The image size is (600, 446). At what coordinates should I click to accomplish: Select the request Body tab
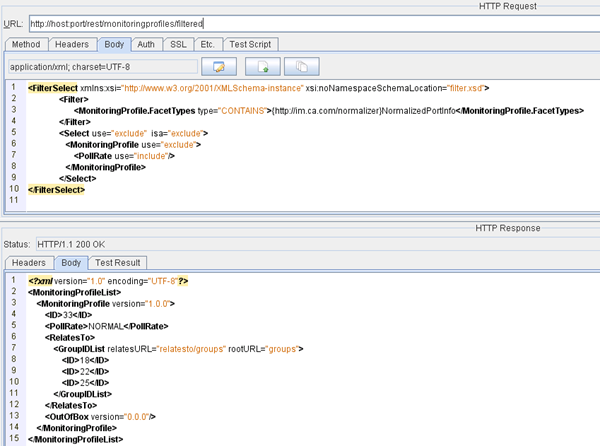tap(114, 44)
